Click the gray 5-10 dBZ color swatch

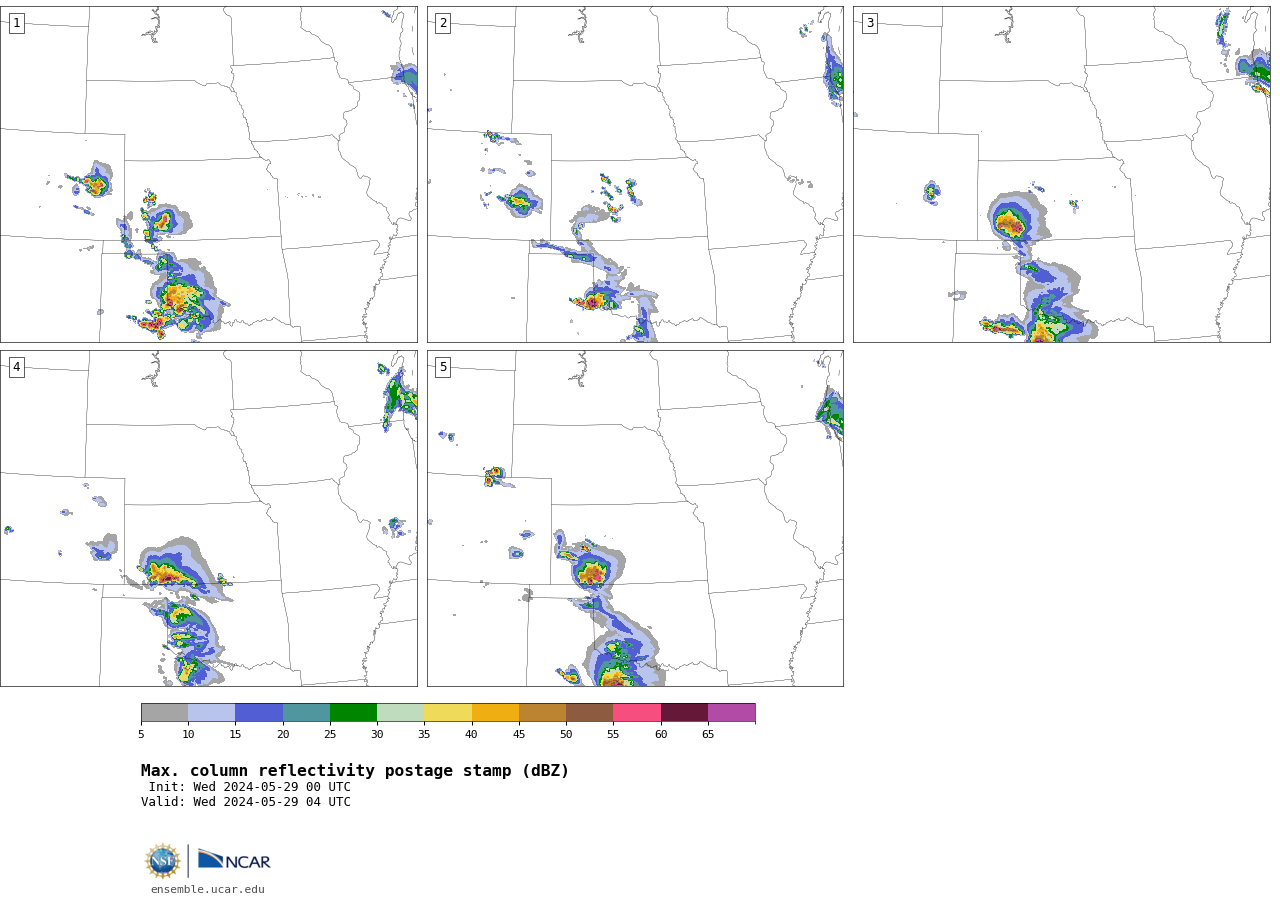pos(164,713)
